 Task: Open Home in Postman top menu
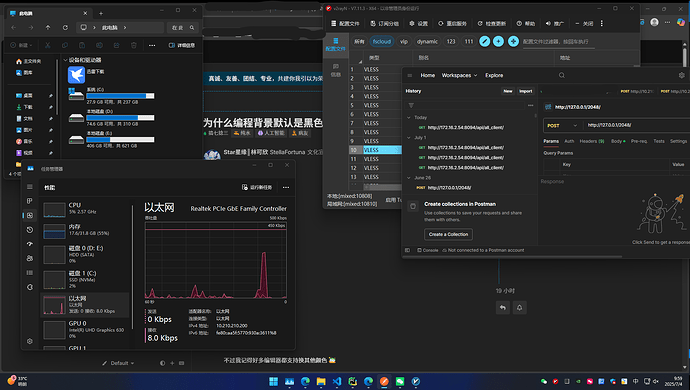[427, 75]
